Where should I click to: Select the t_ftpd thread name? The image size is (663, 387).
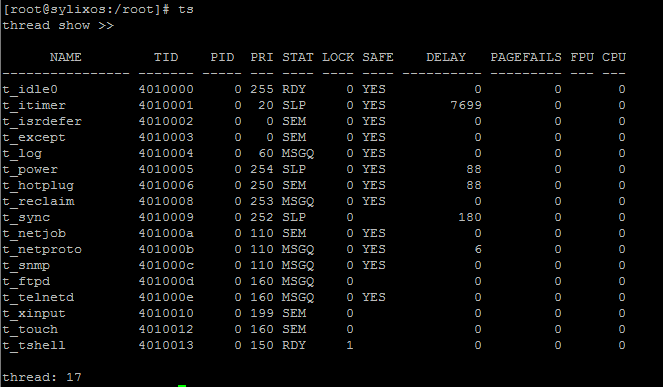(26, 282)
